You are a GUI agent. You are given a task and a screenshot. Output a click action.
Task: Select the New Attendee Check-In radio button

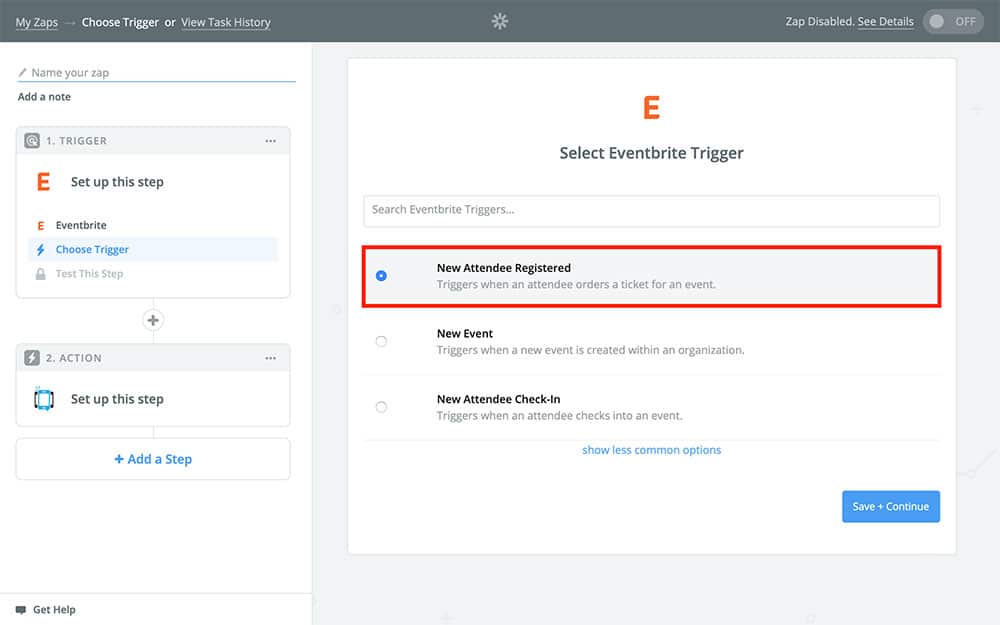[x=381, y=407]
